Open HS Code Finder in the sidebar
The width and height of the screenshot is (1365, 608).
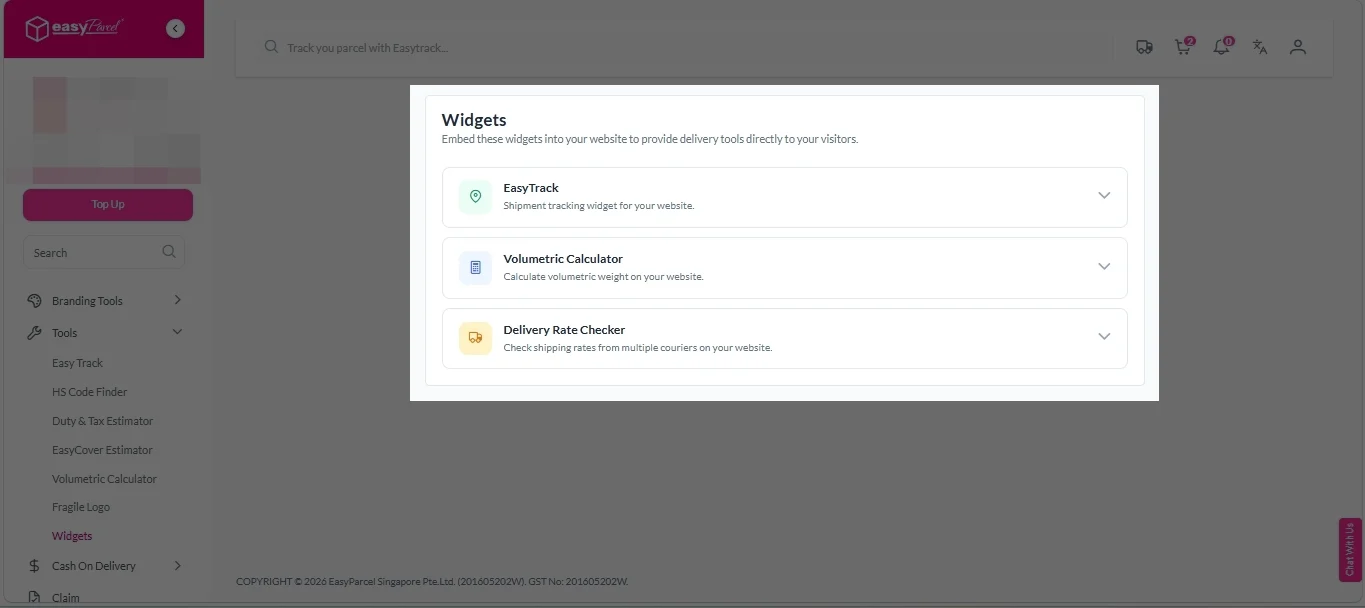[x=89, y=392]
